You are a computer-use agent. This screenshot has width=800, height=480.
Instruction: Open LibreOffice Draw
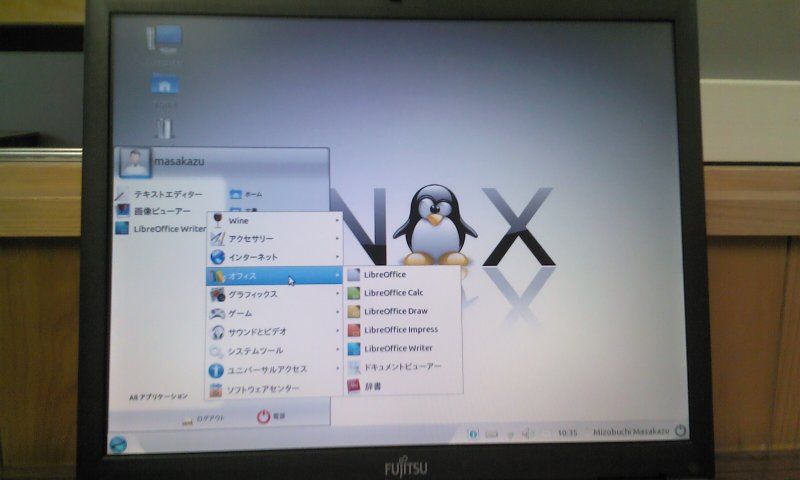coord(403,311)
